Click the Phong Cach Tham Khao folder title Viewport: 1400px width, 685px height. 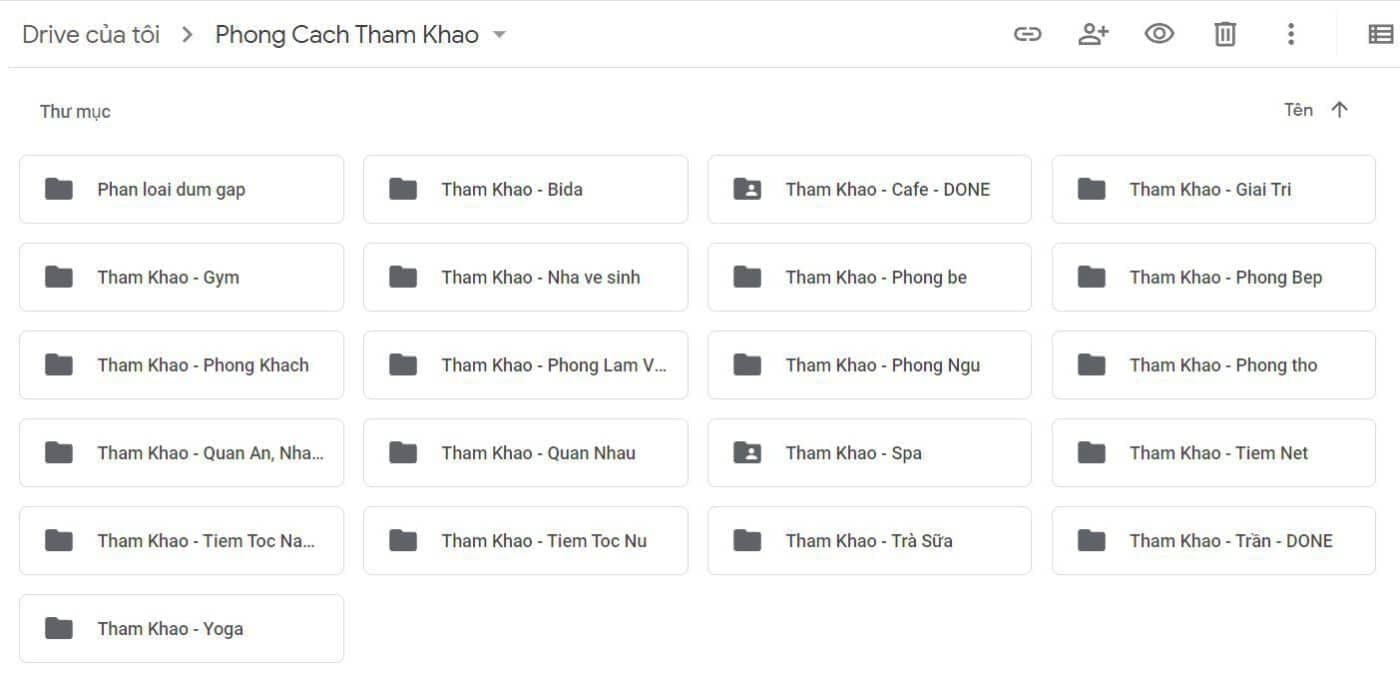point(346,35)
